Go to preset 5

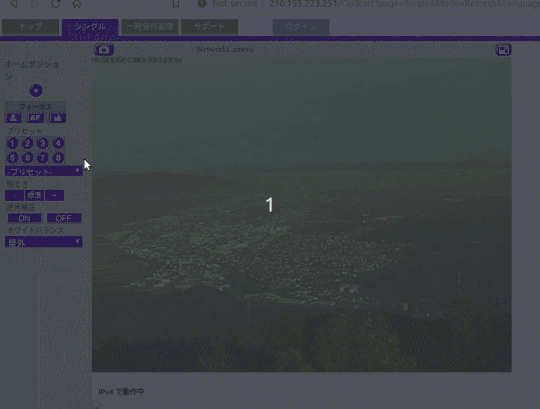[12, 158]
